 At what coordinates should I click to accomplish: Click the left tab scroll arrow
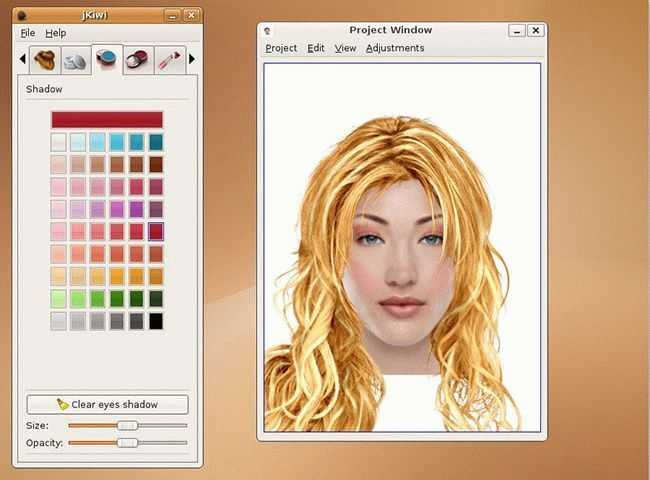coord(22,59)
